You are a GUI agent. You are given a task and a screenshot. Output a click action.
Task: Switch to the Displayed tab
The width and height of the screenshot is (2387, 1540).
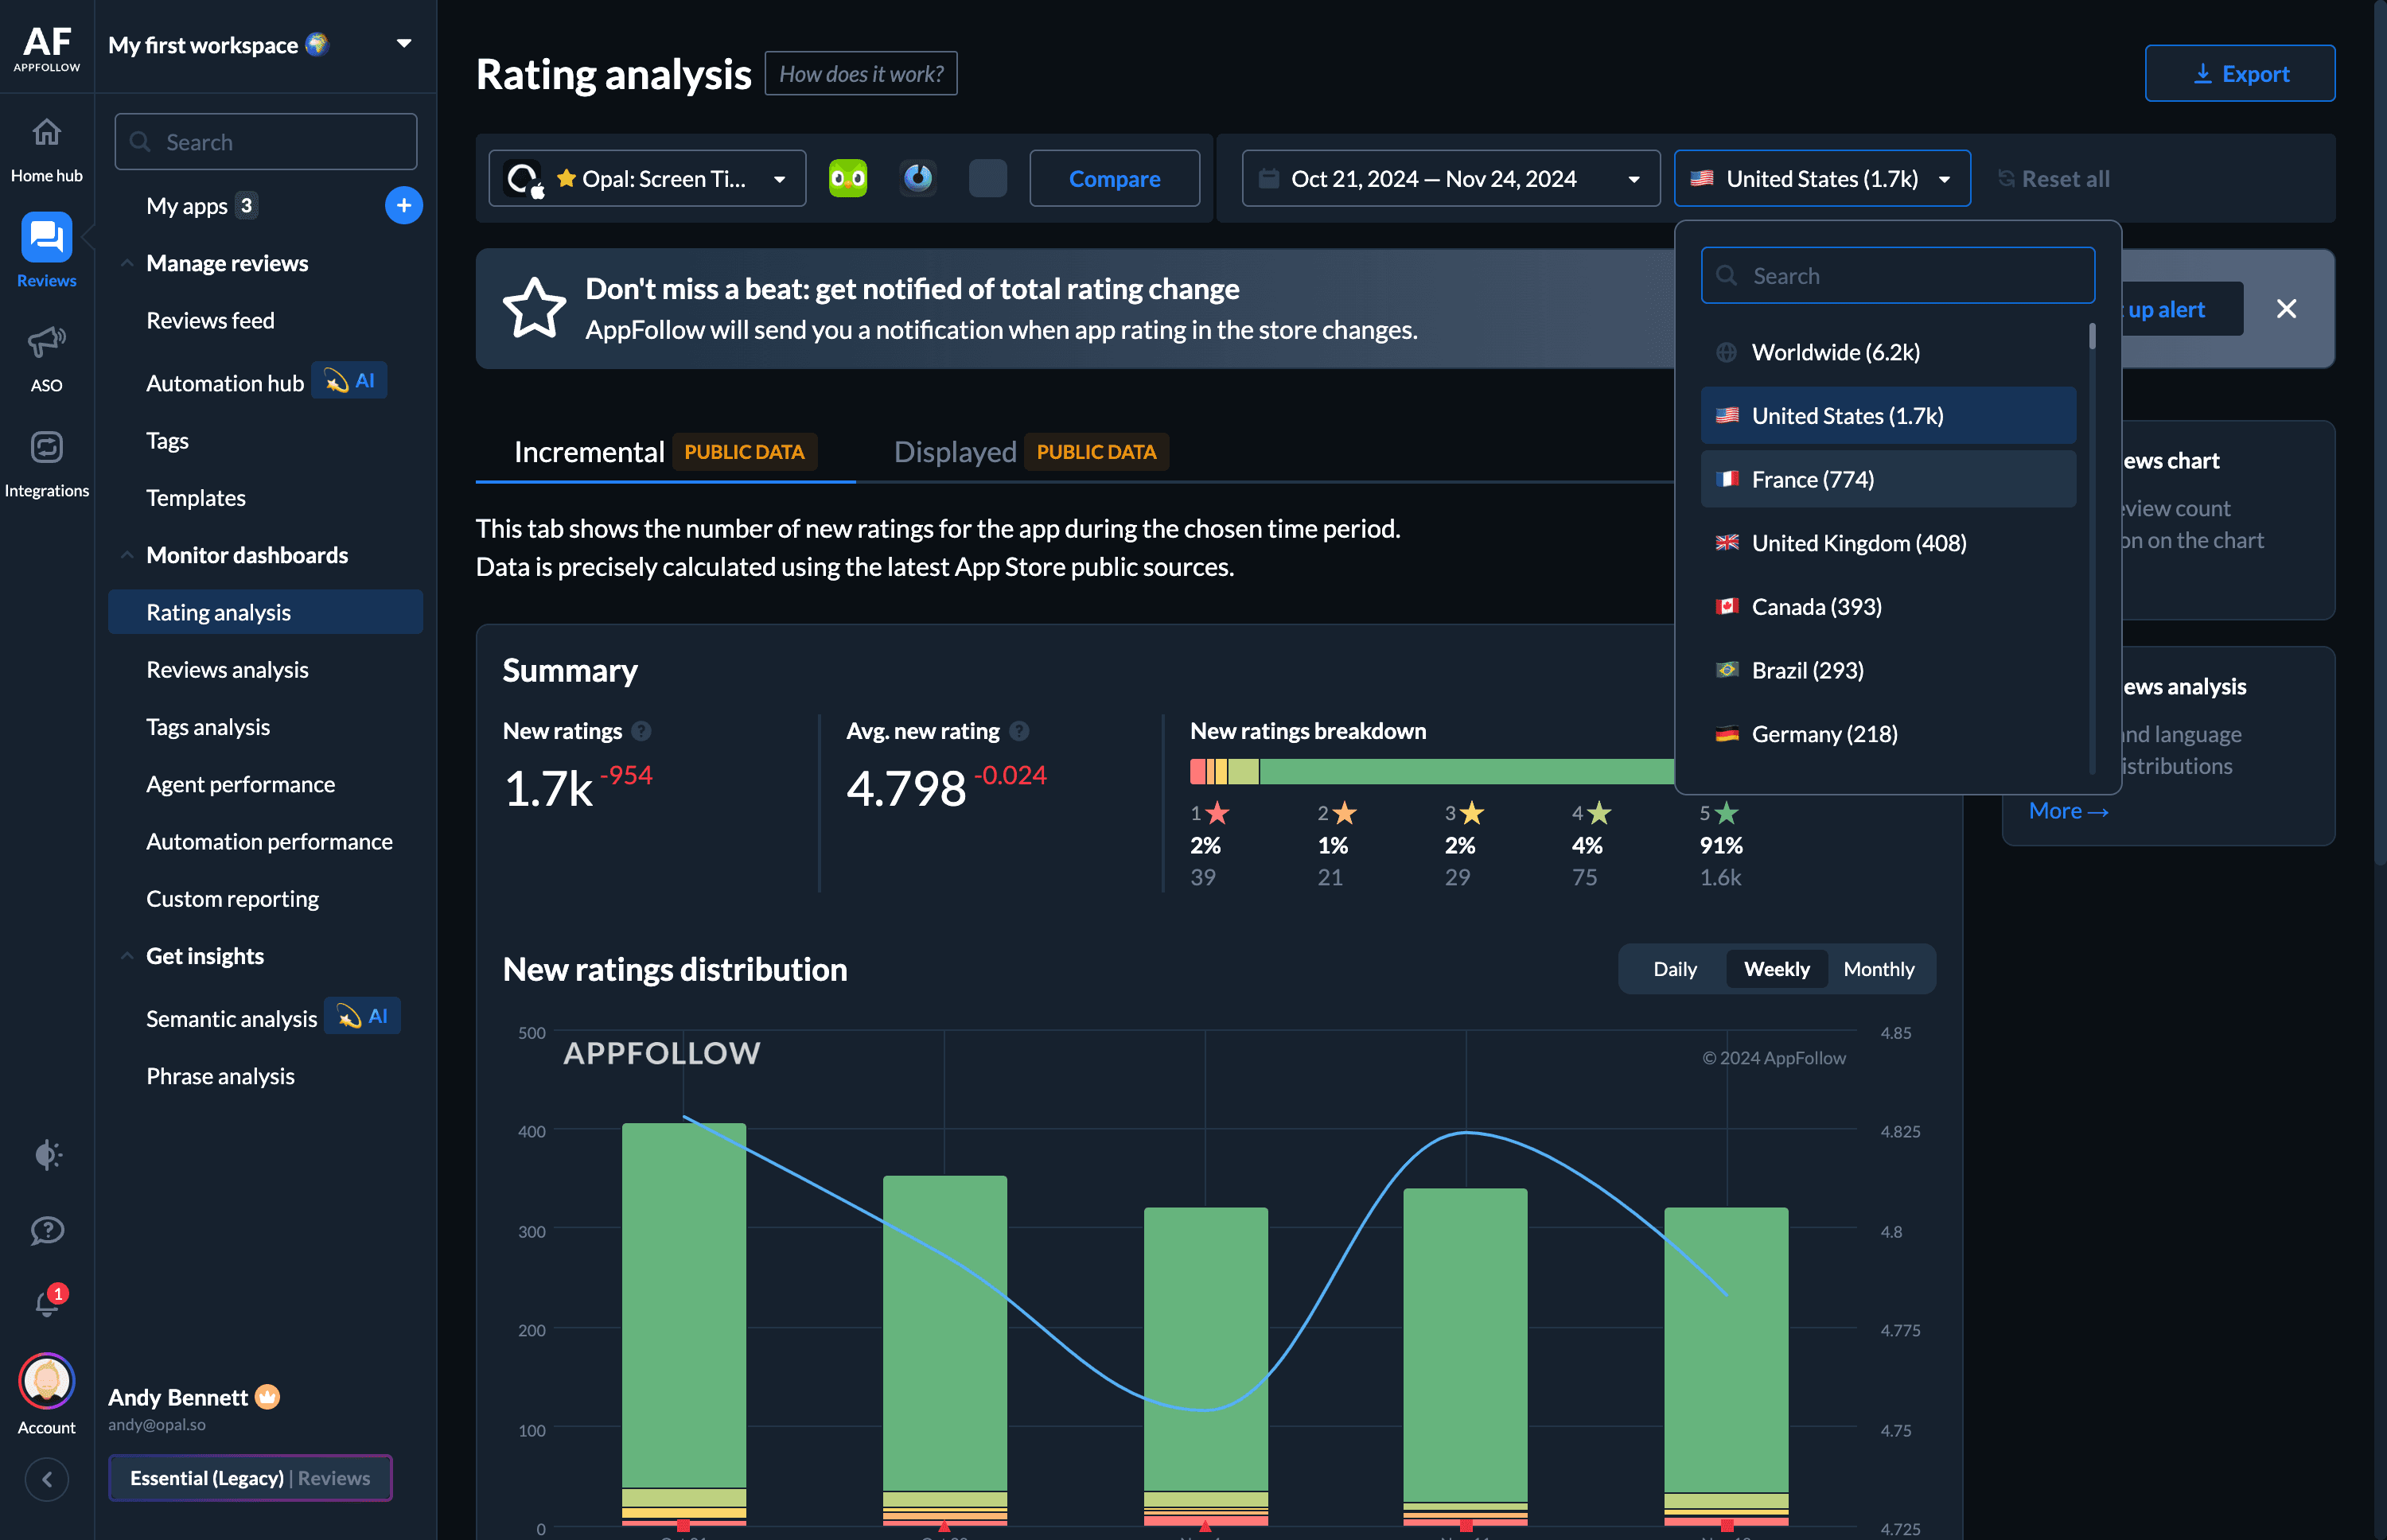tap(1031, 452)
